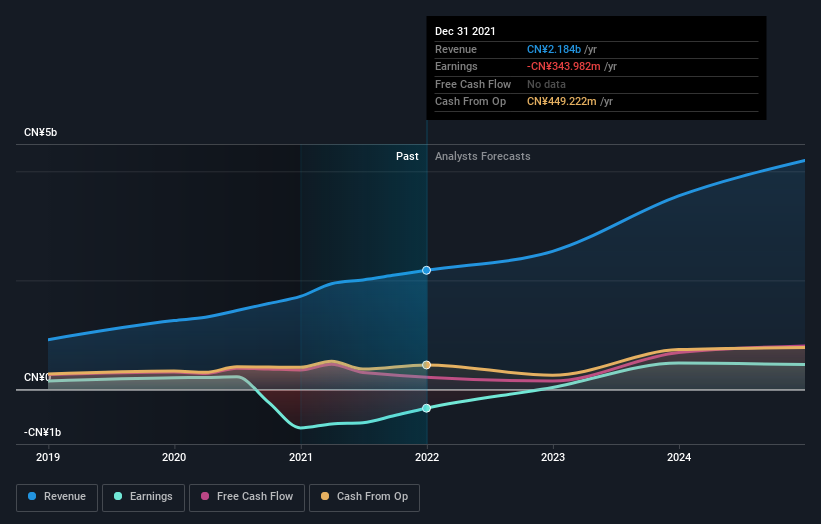Viewport: 821px width, 524px height.
Task: Toggle the Earnings legend series
Action: click(x=143, y=497)
